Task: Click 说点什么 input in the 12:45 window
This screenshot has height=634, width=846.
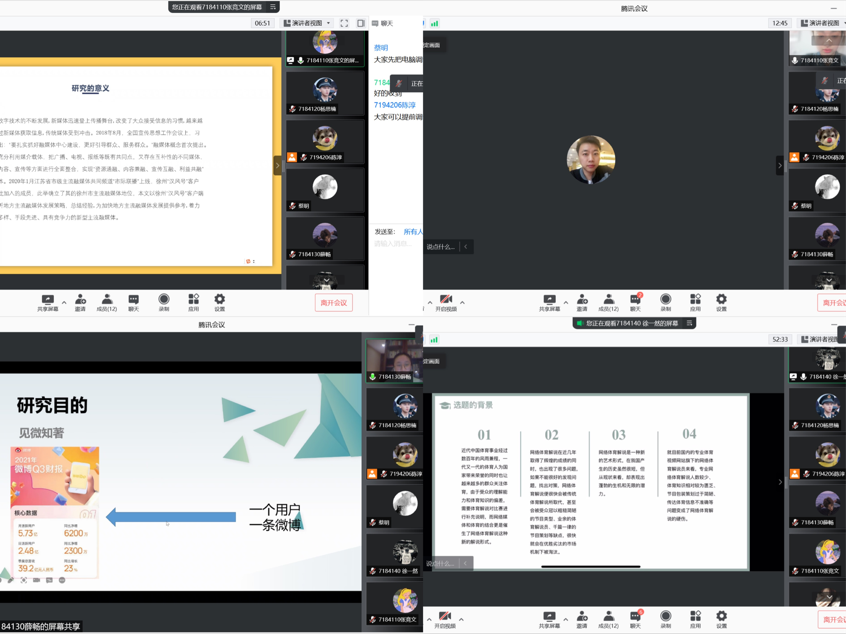Action: click(441, 247)
